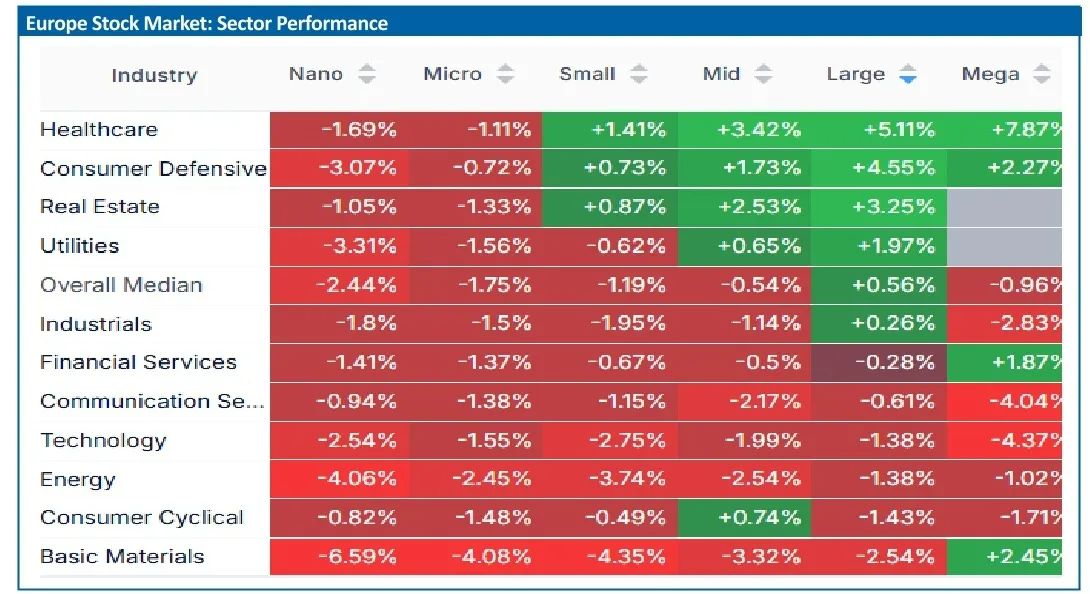Click Healthcare Mega cell +7.87%
Screen dimensions: 1090x594
point(1004,130)
